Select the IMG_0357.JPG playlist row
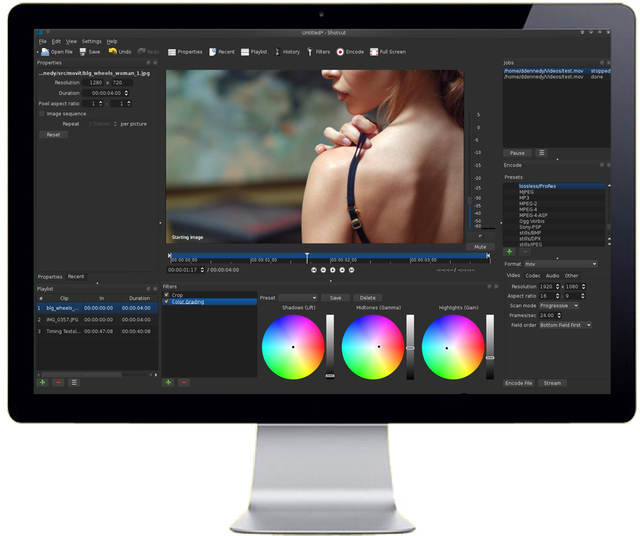 pyautogui.click(x=97, y=319)
